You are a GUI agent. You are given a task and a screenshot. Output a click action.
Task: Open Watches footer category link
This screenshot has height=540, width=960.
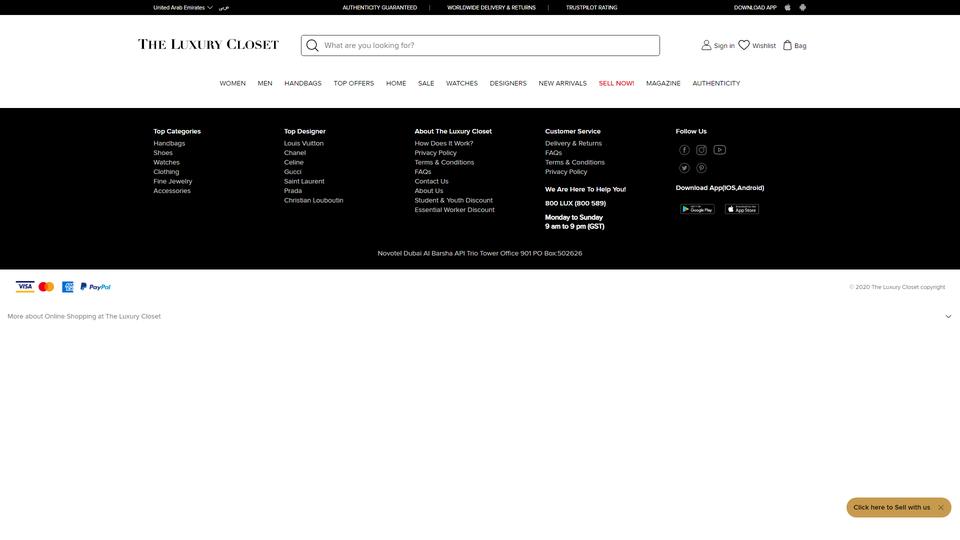coord(167,162)
